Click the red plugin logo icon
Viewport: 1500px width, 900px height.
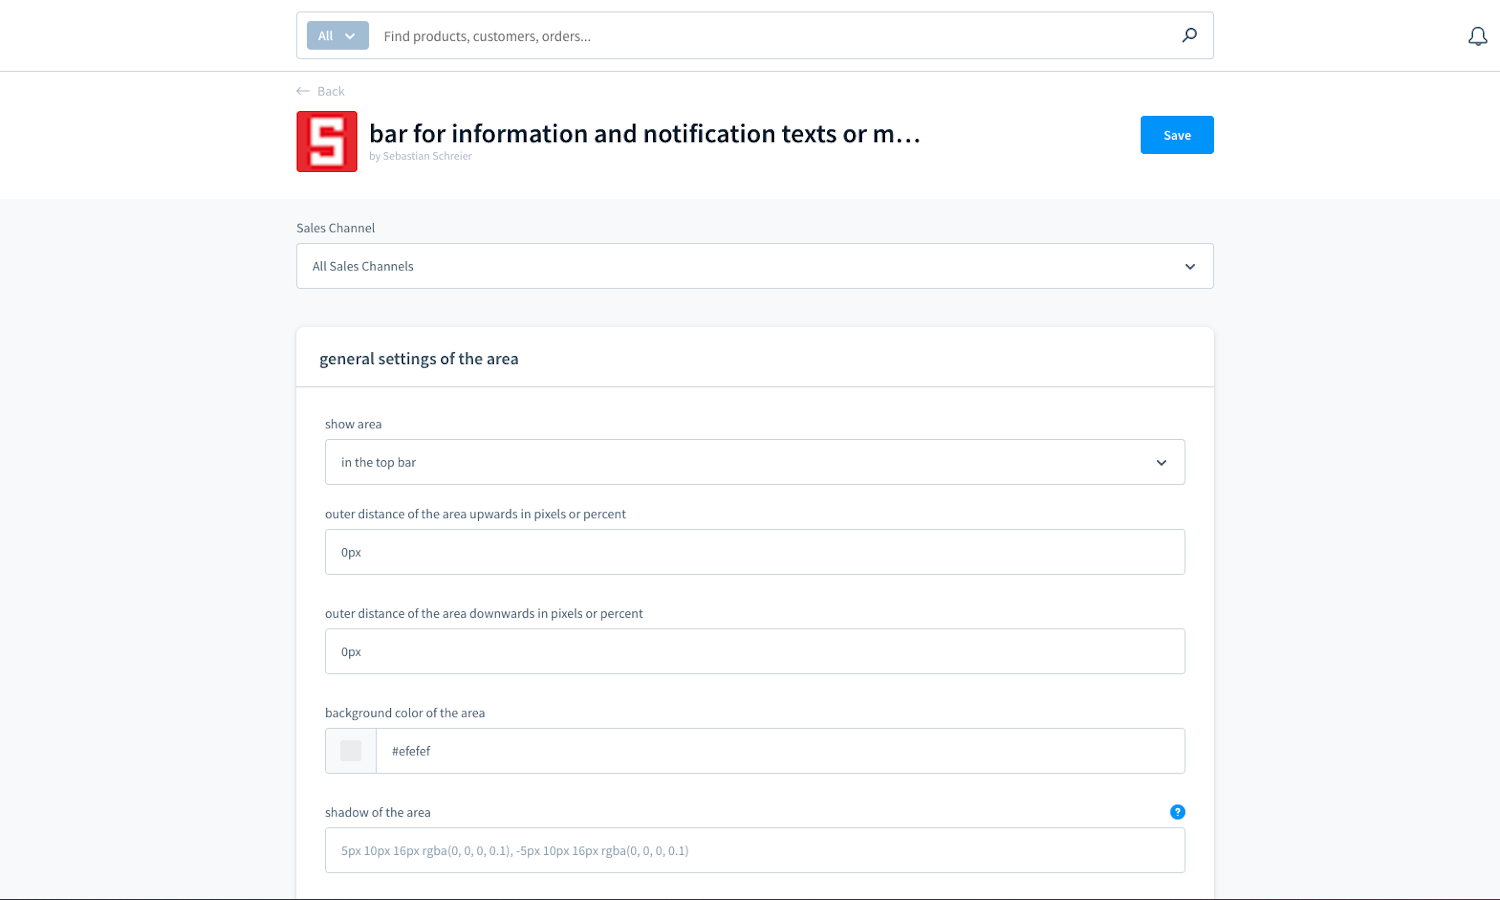(x=326, y=141)
